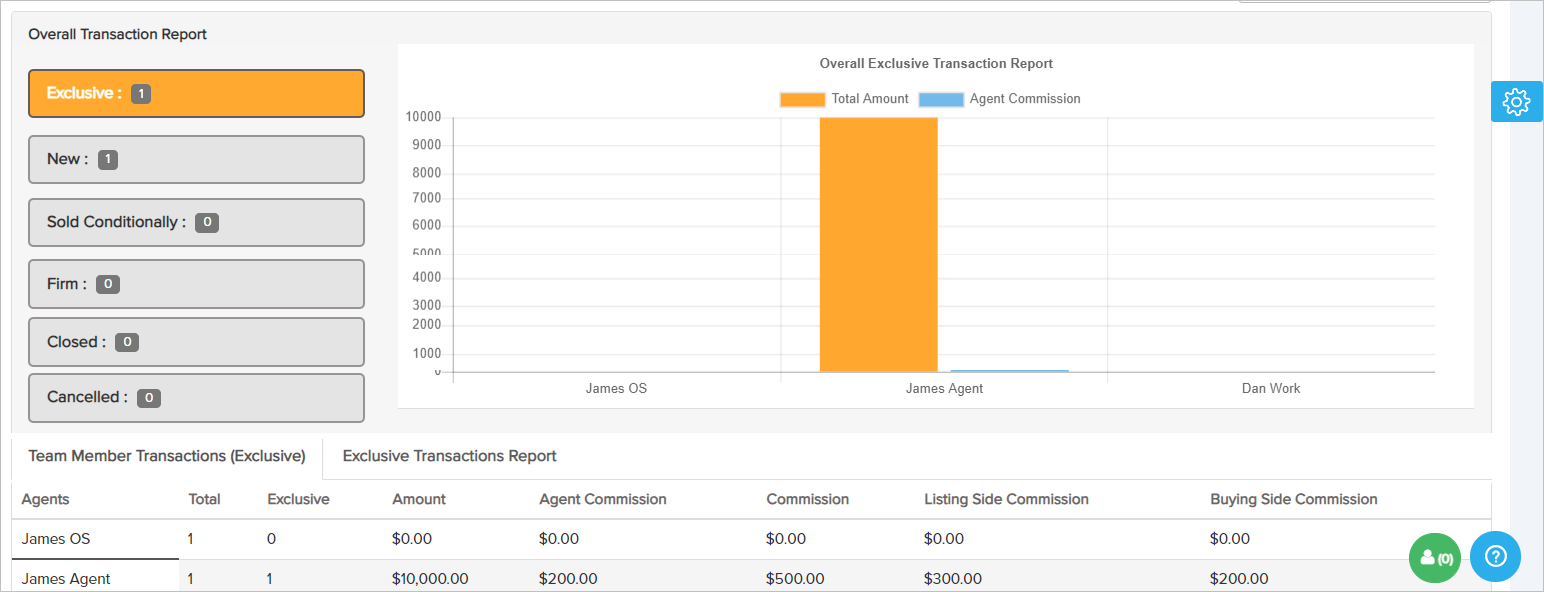Open the green user chat icon

click(1435, 558)
